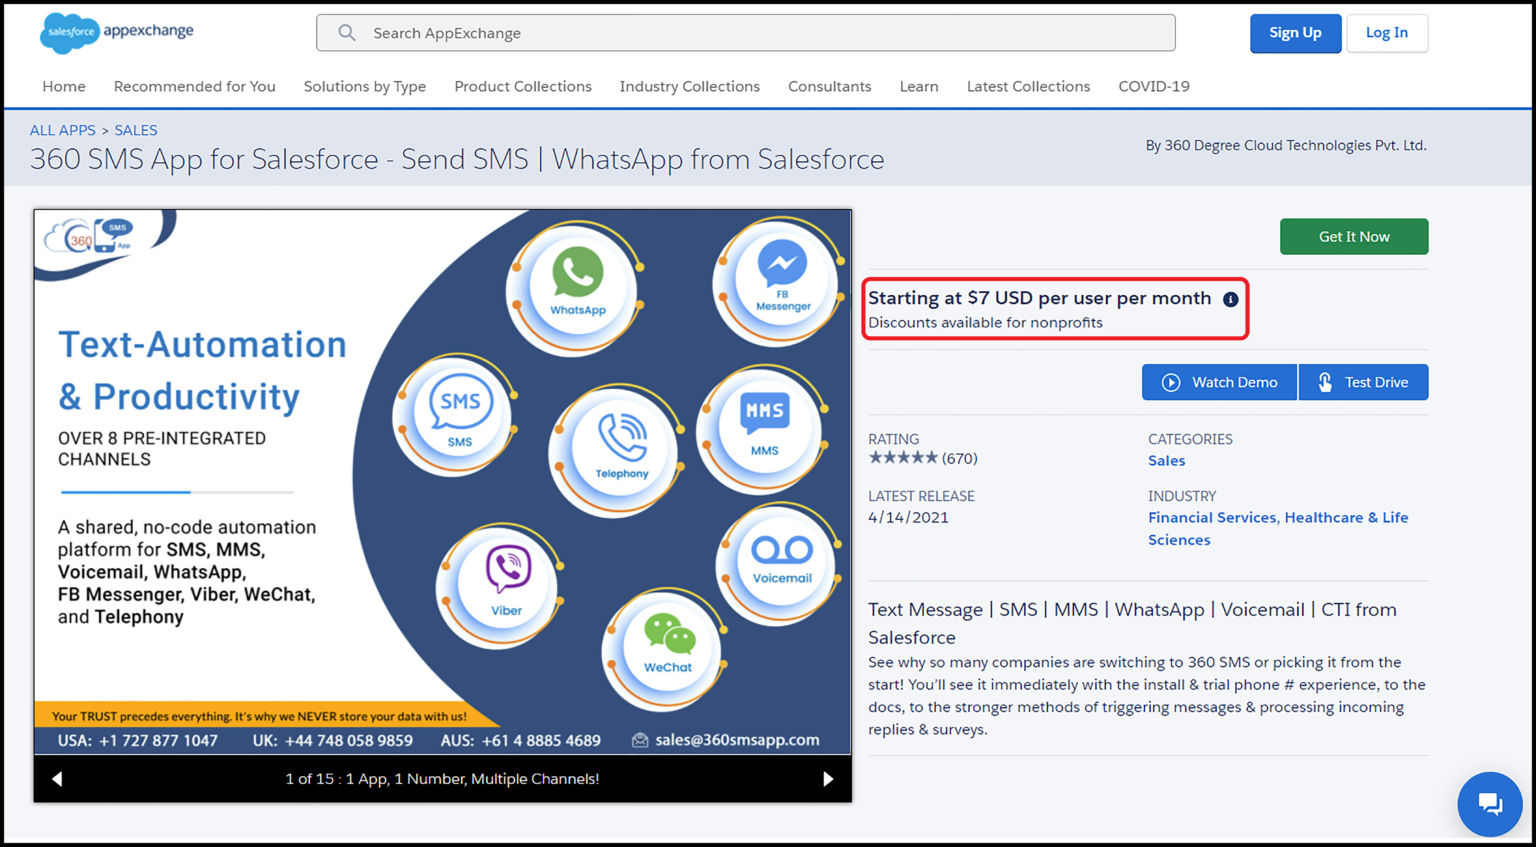Open Product Collections menu

pos(523,86)
